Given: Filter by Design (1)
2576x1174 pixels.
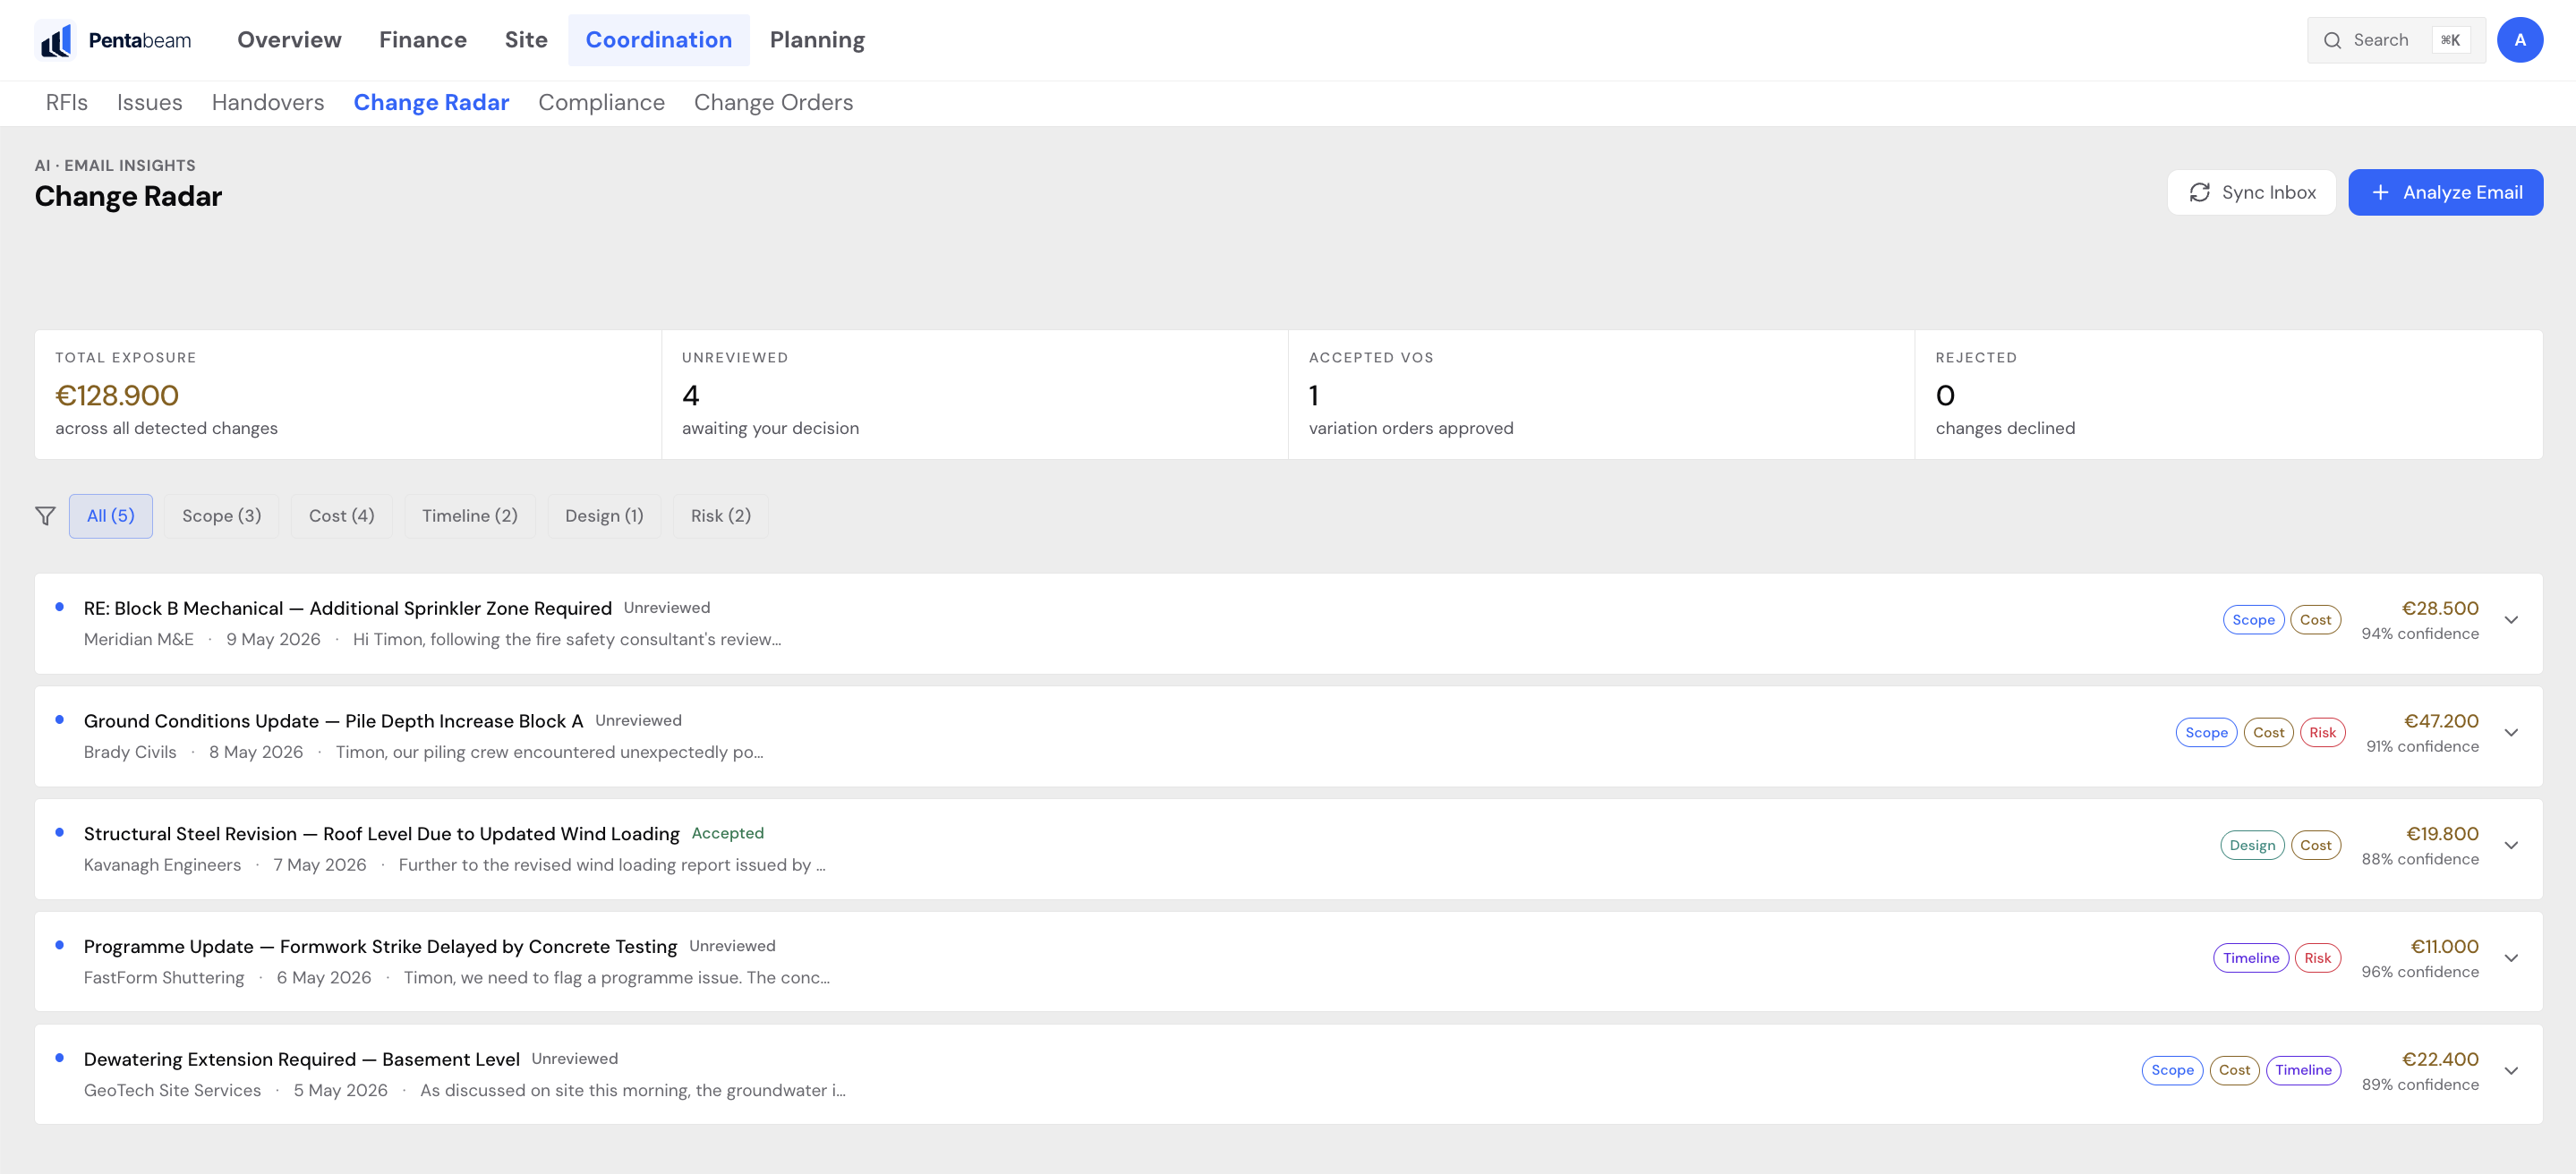Looking at the screenshot, I should [x=604, y=516].
